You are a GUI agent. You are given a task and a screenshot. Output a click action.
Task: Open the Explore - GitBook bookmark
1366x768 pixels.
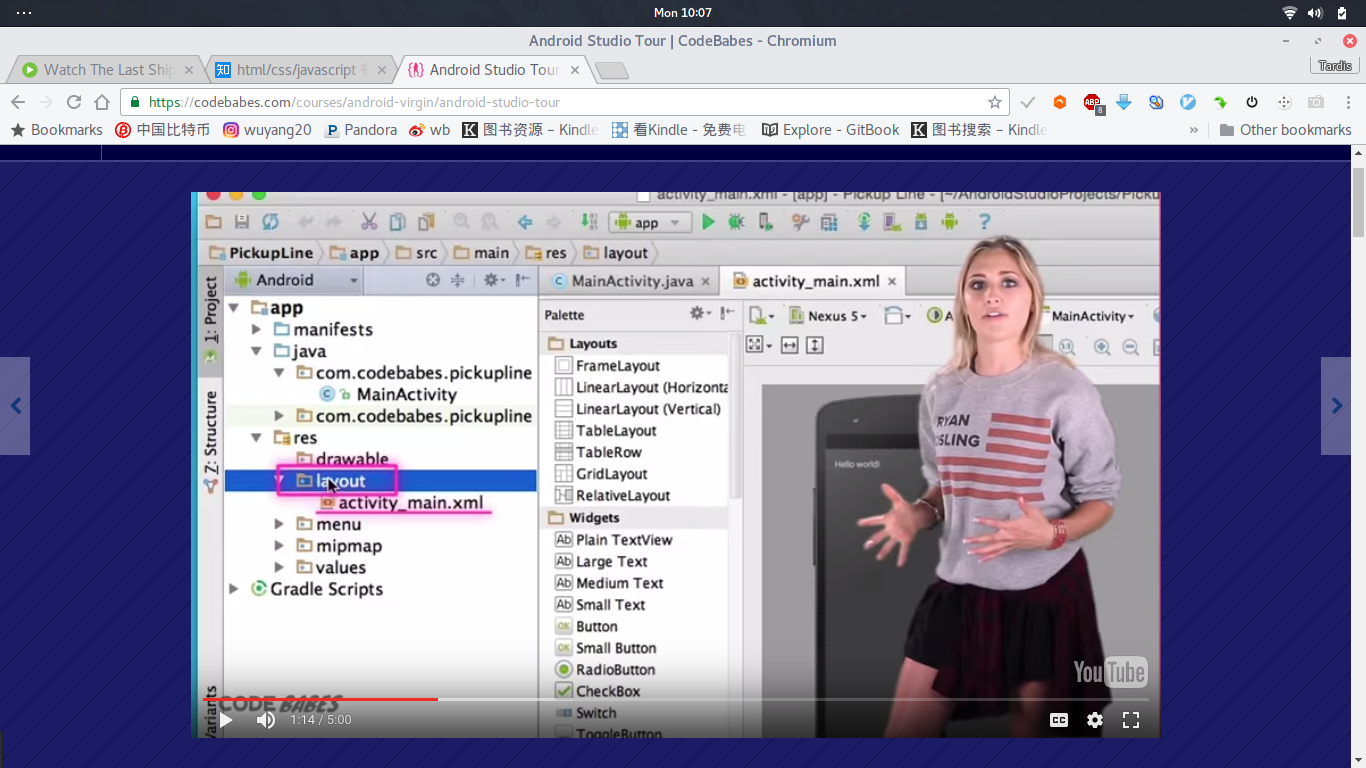831,130
